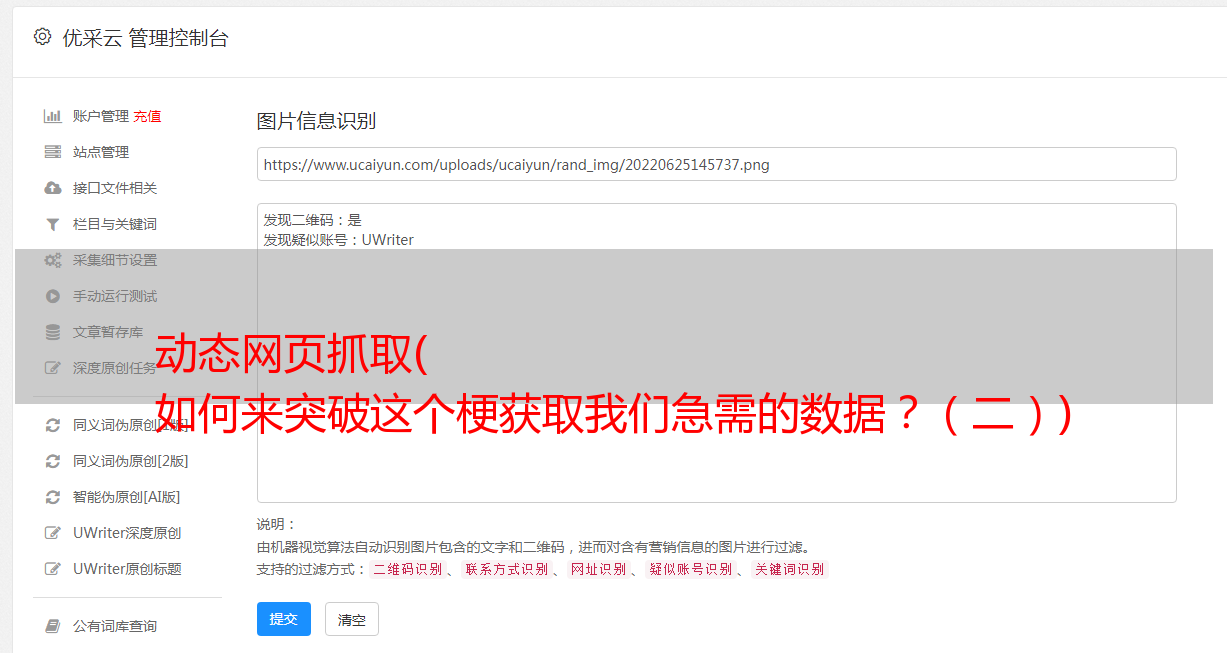Open 接口文件相关 menu item

tap(115, 188)
